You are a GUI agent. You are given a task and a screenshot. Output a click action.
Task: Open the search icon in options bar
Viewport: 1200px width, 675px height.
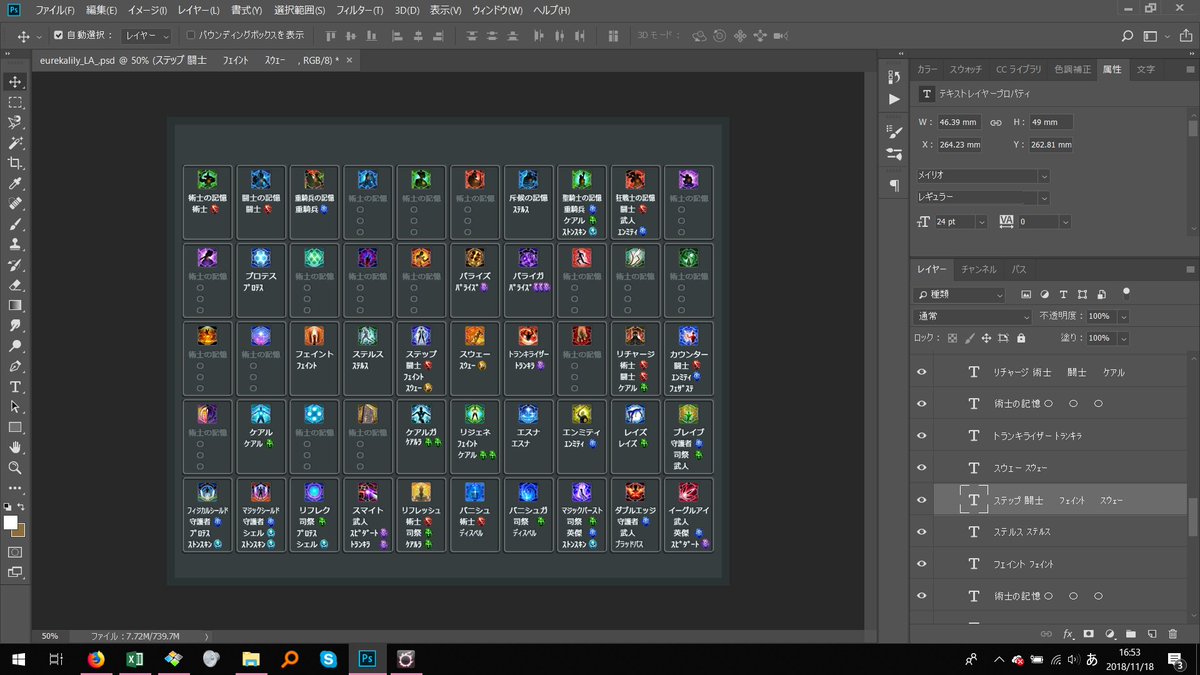(1127, 36)
